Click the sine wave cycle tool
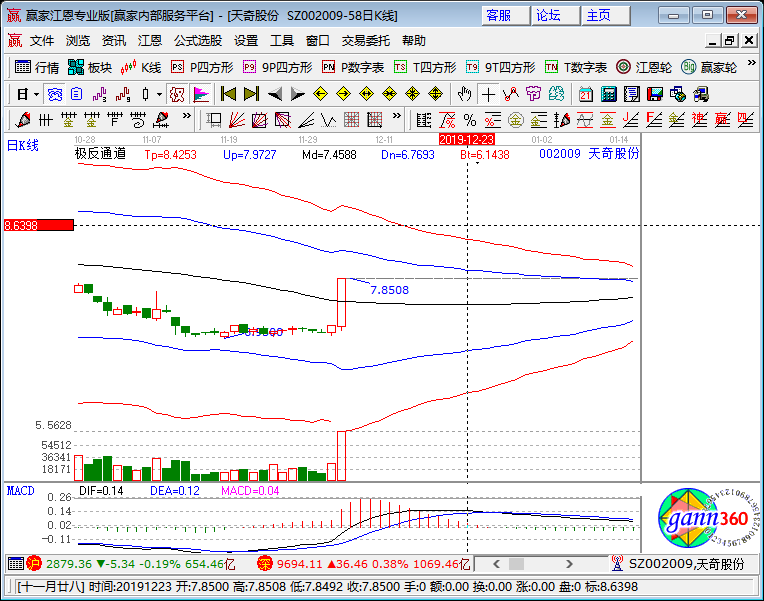Screen dimensions: 764x601 (x=585, y=120)
